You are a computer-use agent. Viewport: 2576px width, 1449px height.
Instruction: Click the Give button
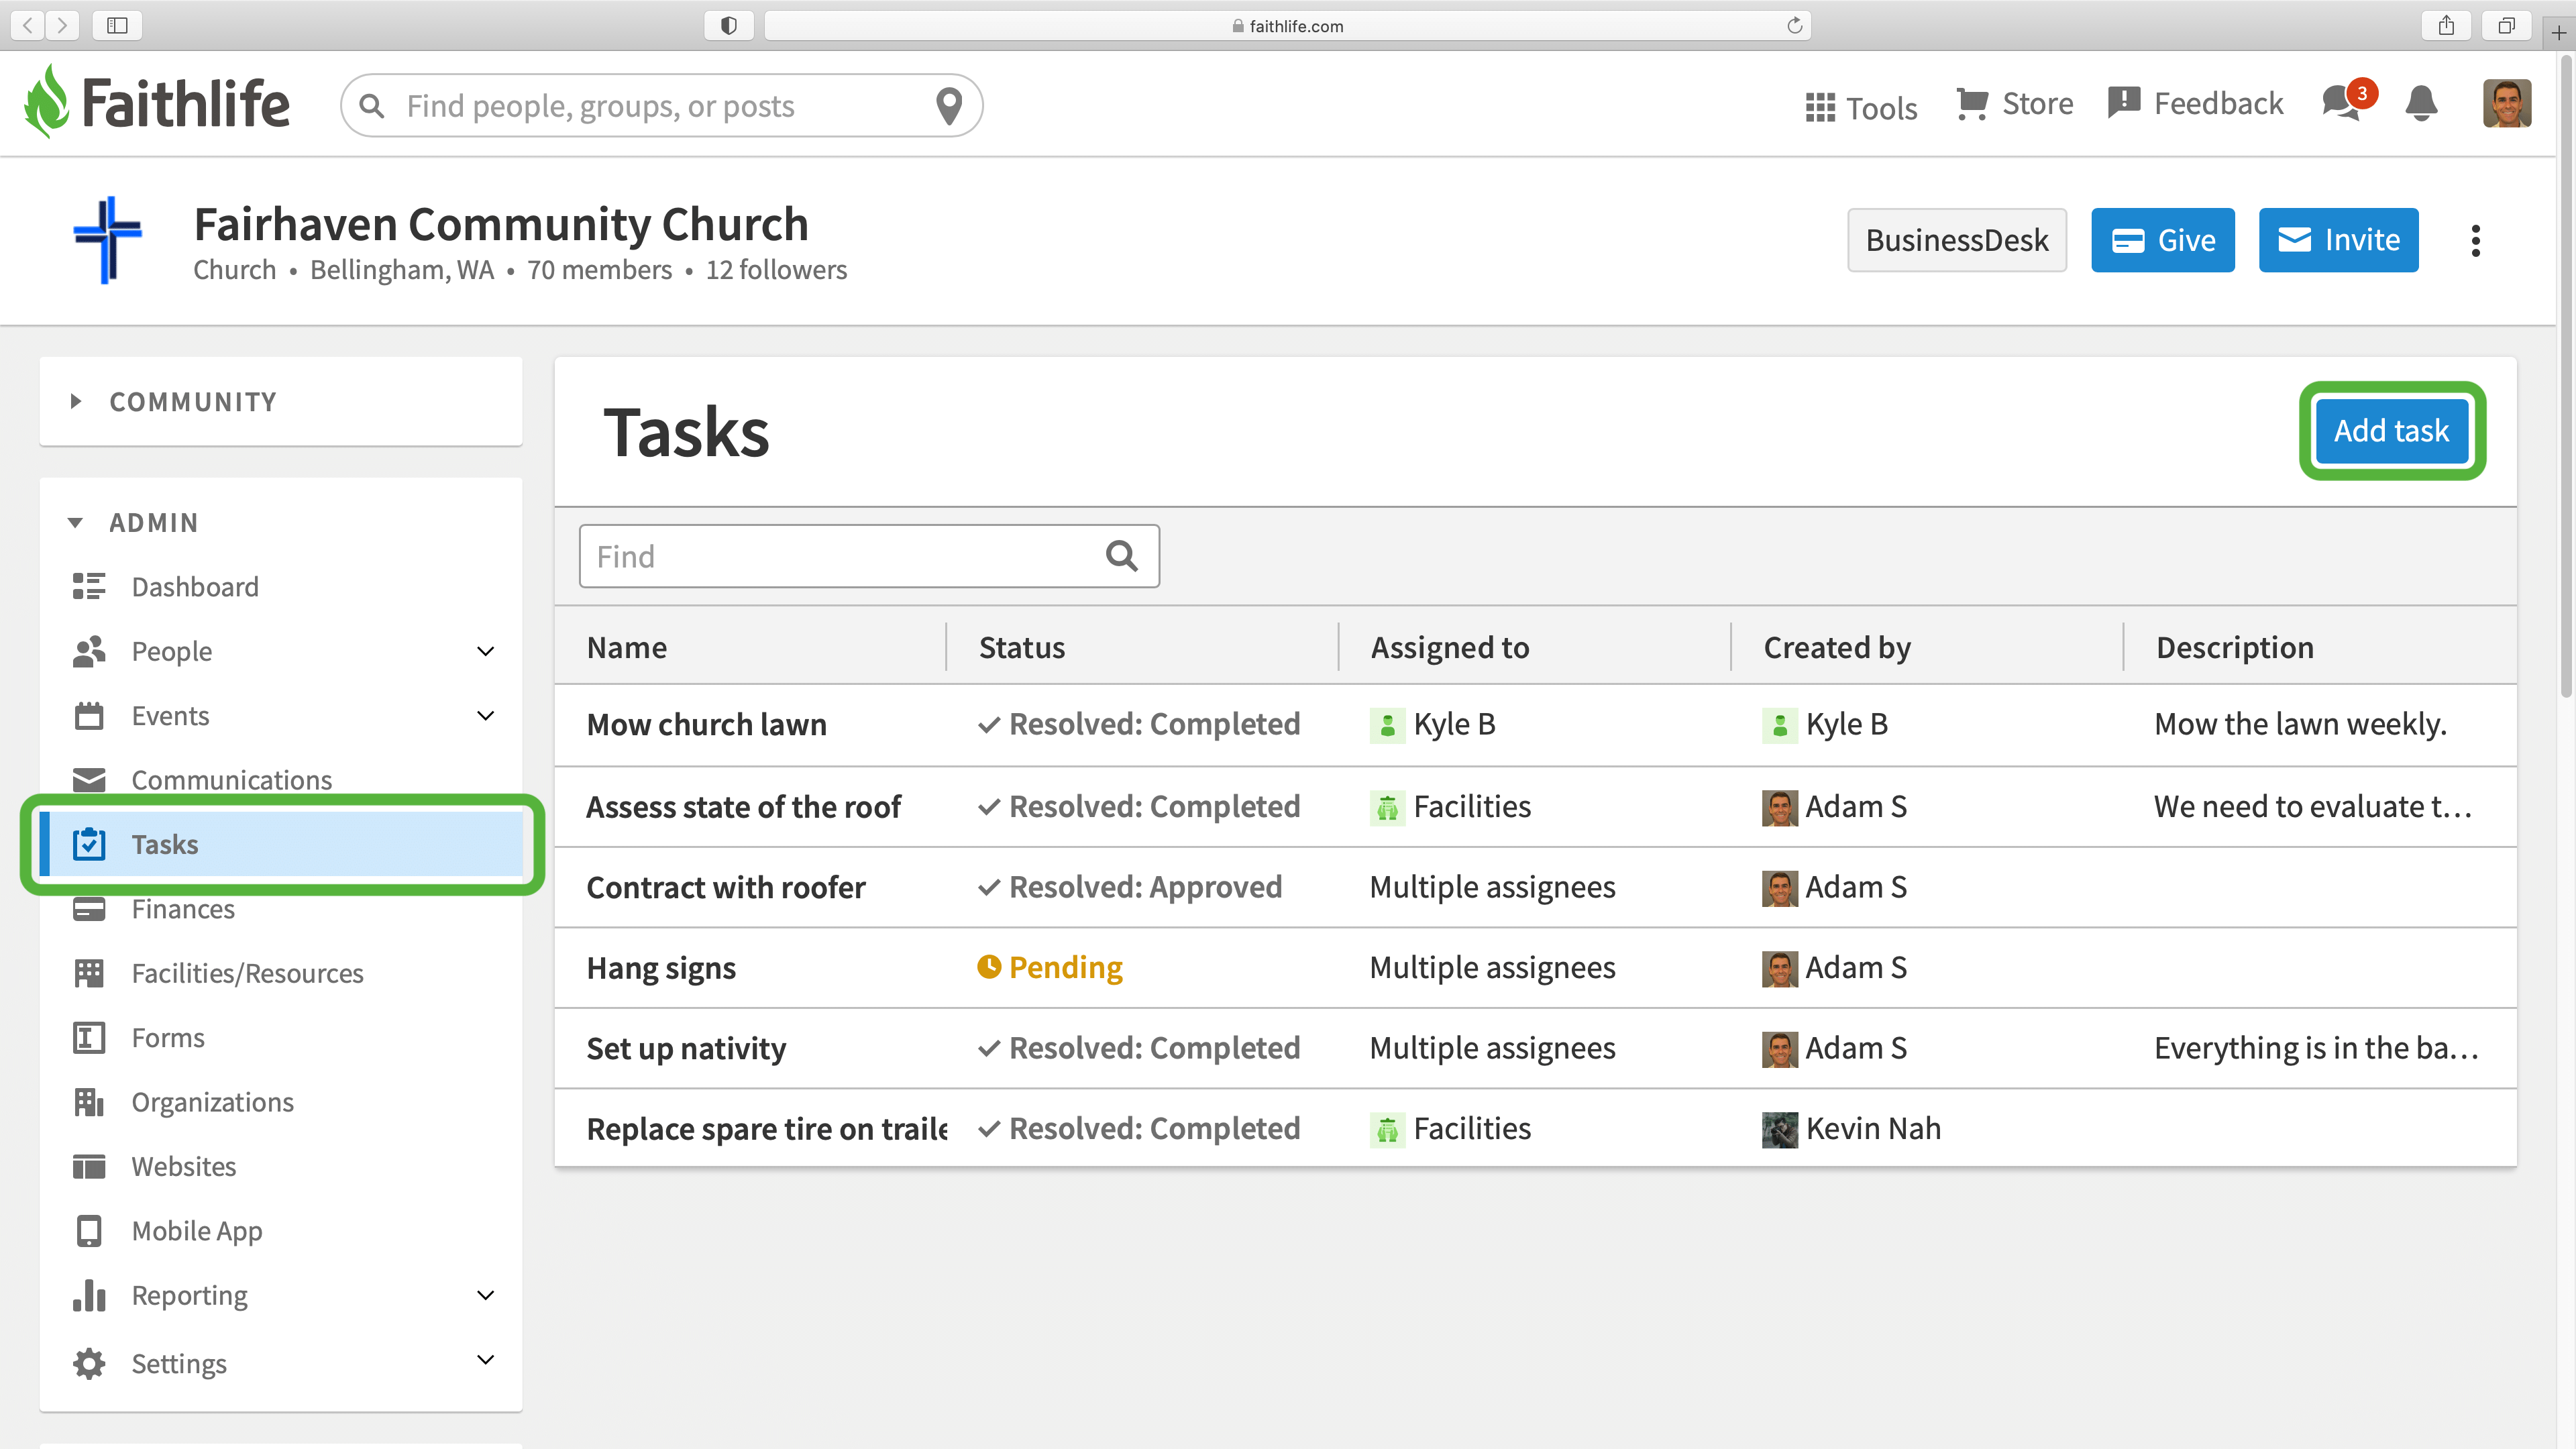(2162, 240)
